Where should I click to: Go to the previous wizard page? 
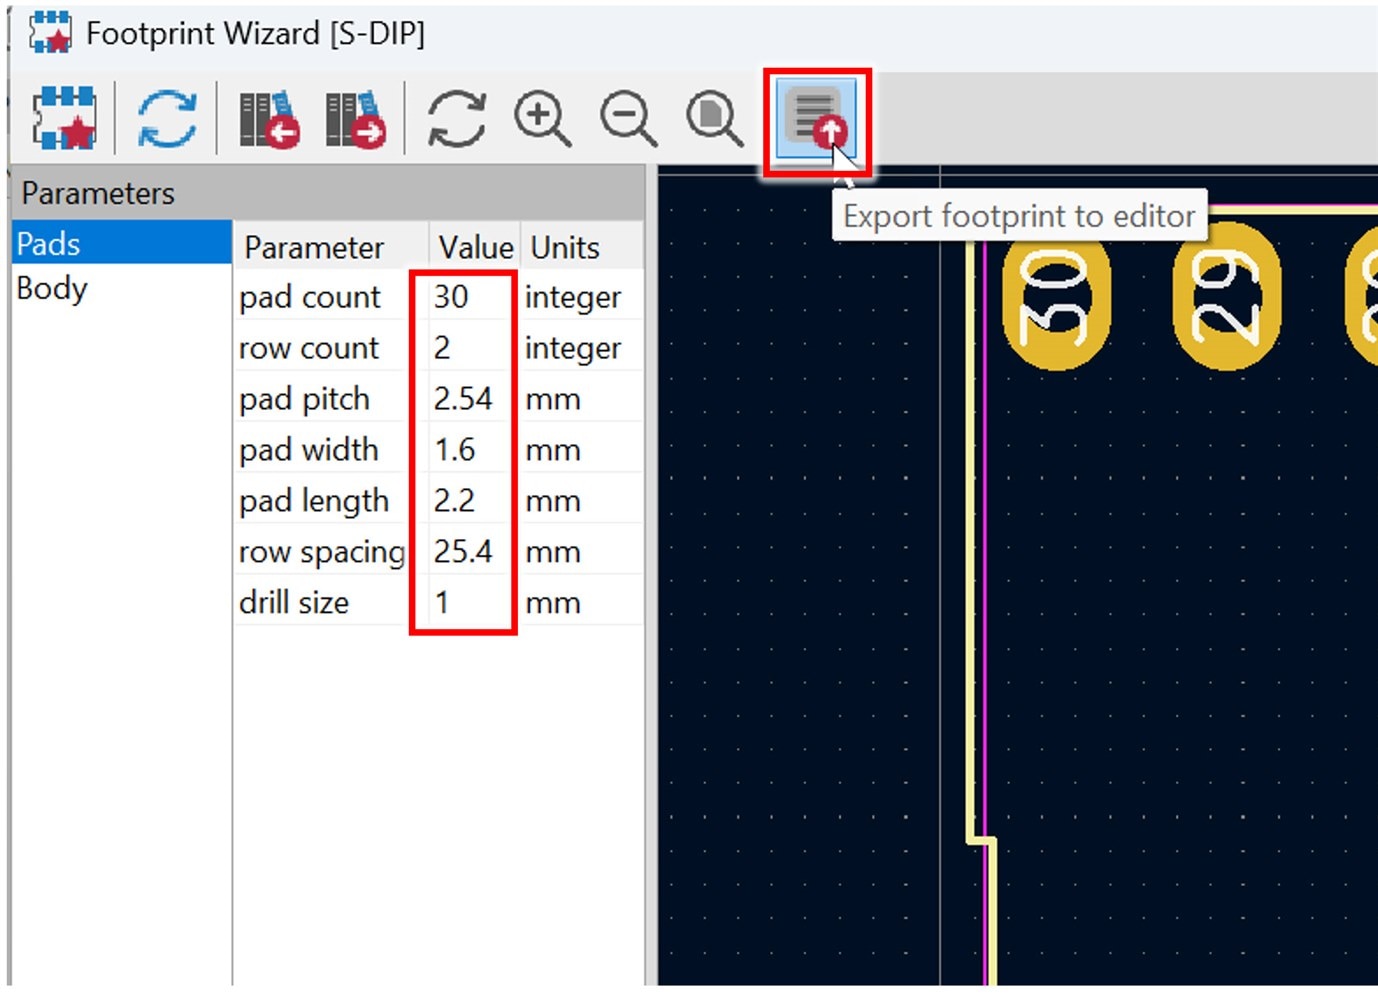tap(269, 119)
